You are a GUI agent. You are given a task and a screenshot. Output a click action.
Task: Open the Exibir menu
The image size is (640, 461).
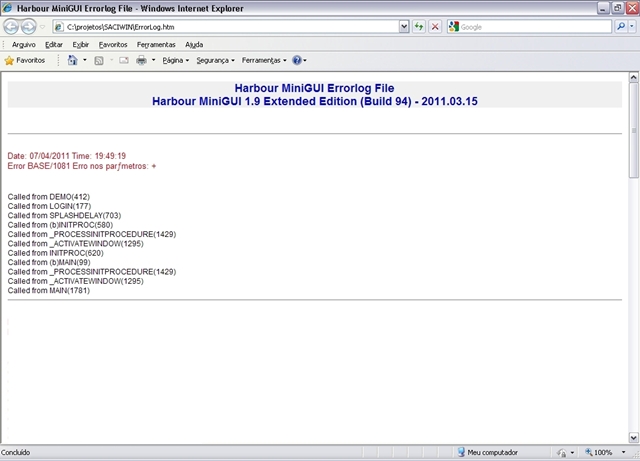point(80,45)
